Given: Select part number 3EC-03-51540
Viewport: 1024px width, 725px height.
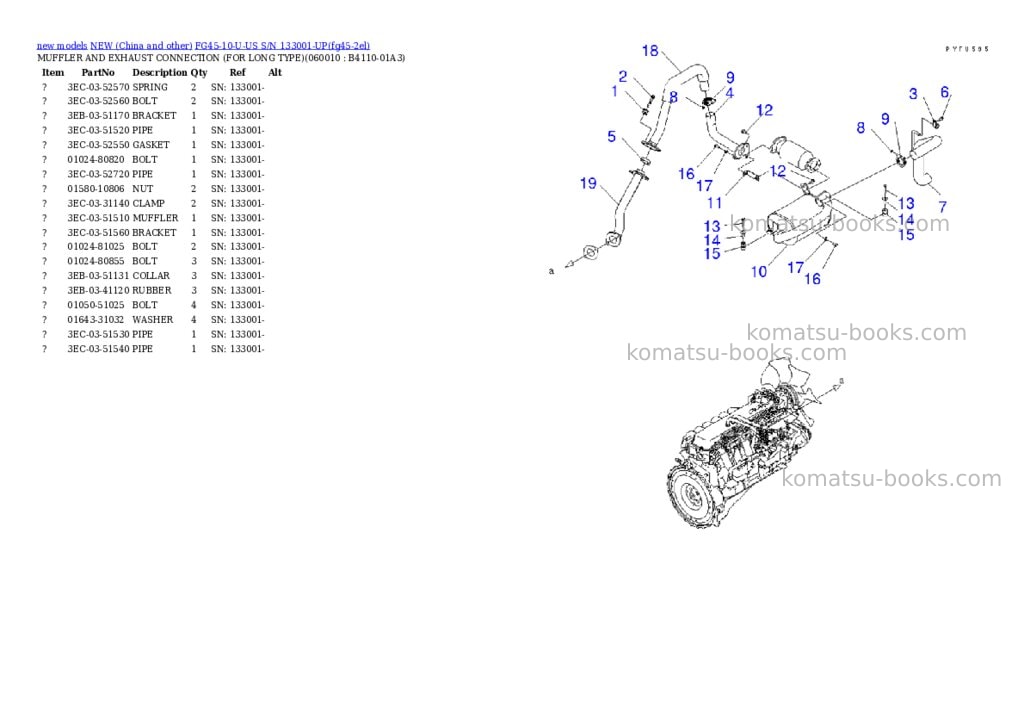Looking at the screenshot, I should [98, 349].
